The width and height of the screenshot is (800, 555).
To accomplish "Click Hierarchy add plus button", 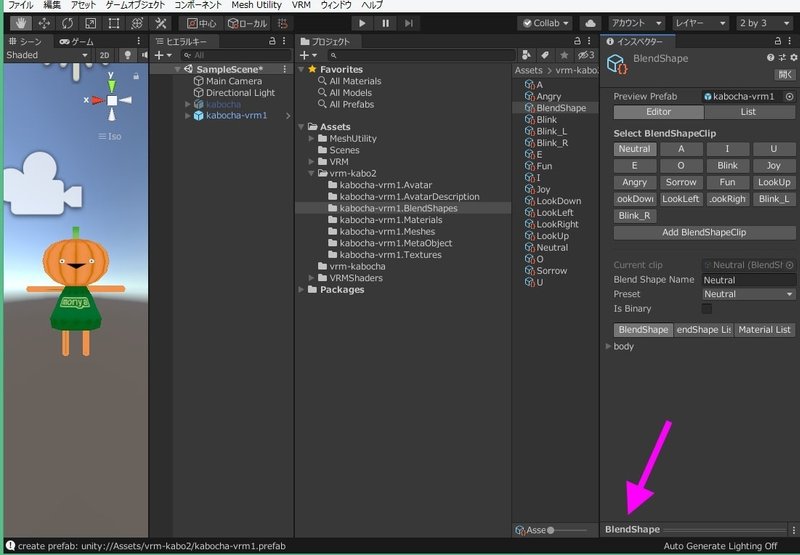I will 163,55.
